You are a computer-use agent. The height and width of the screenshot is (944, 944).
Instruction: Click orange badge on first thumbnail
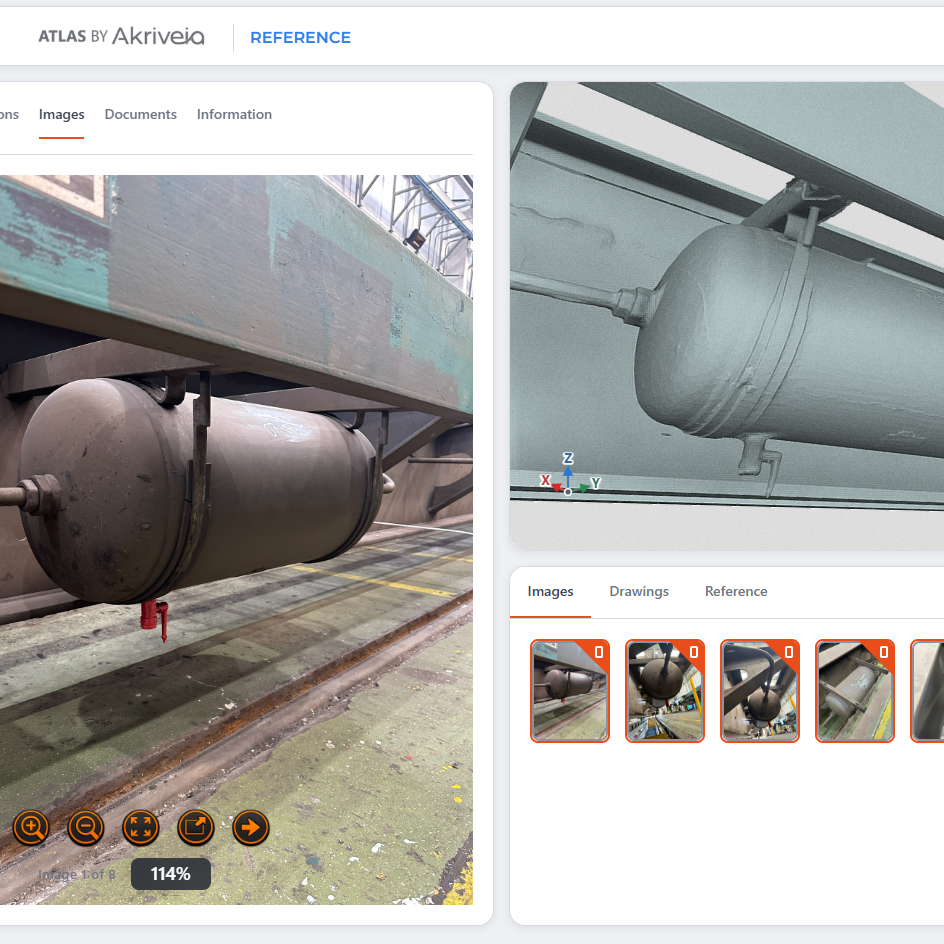[x=597, y=653]
